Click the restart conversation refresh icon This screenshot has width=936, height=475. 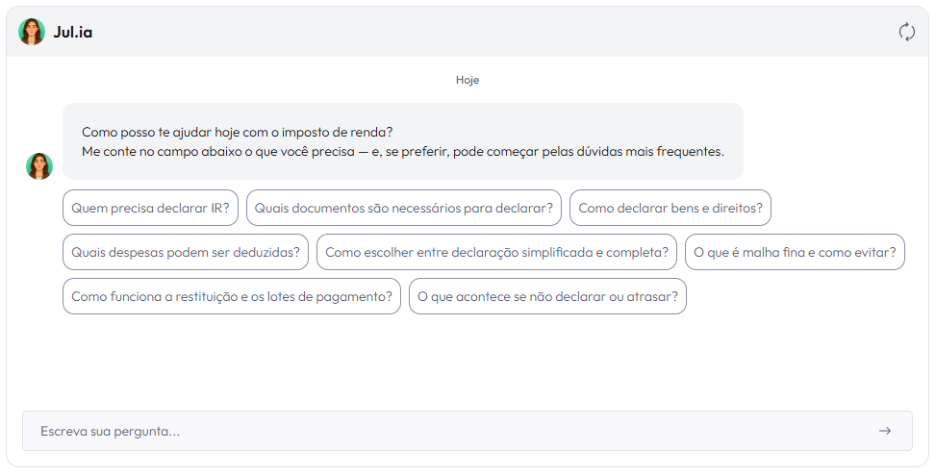pyautogui.click(x=906, y=32)
